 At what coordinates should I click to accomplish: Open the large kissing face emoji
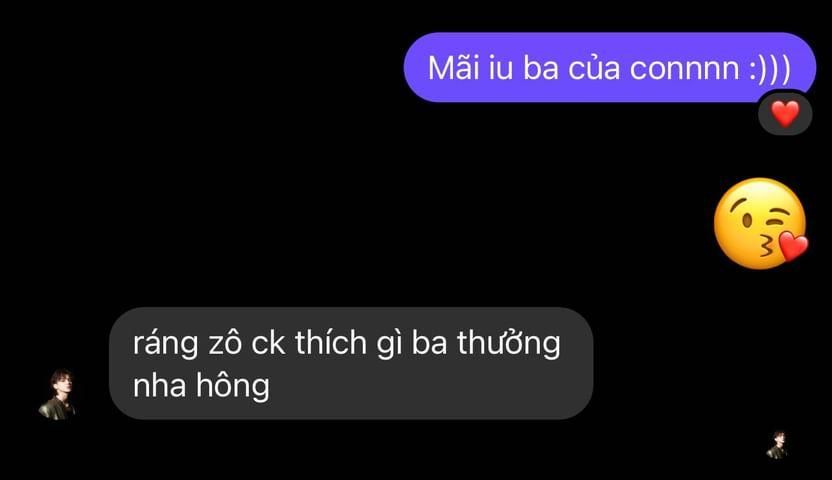click(761, 223)
